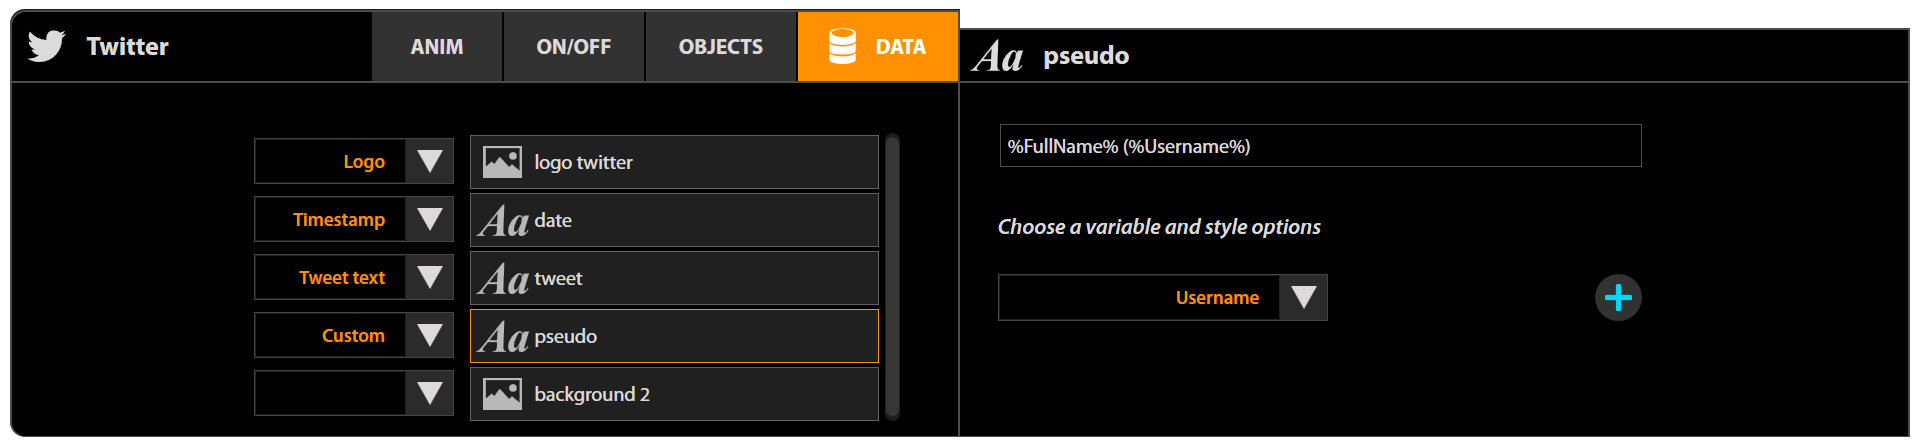
Task: Click the object list vertical scrollbar
Action: pyautogui.click(x=892, y=277)
